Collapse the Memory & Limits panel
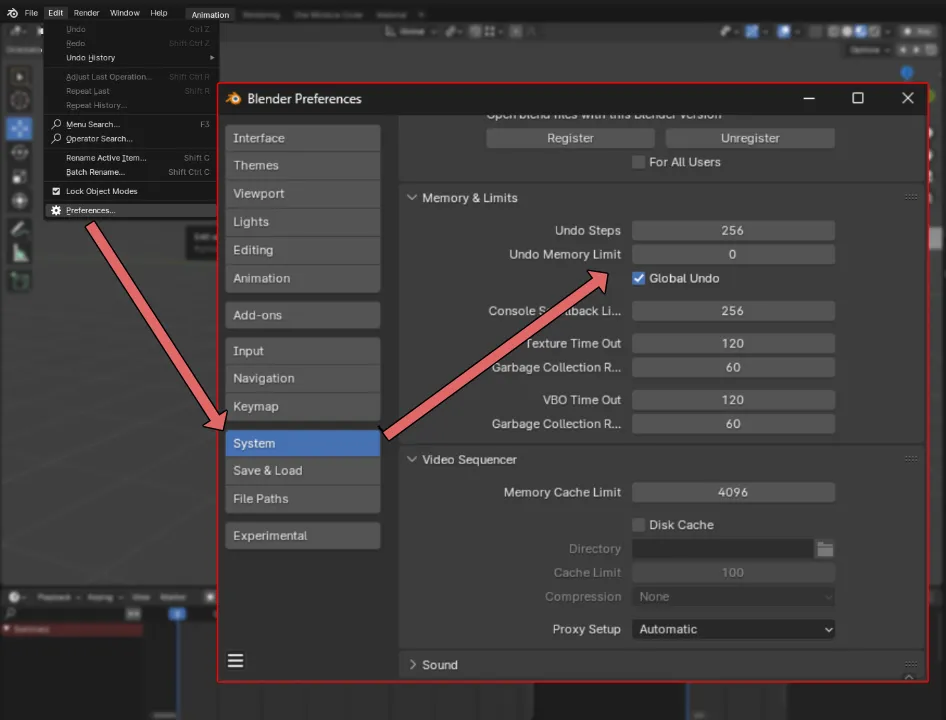This screenshot has height=720, width=946. [411, 197]
